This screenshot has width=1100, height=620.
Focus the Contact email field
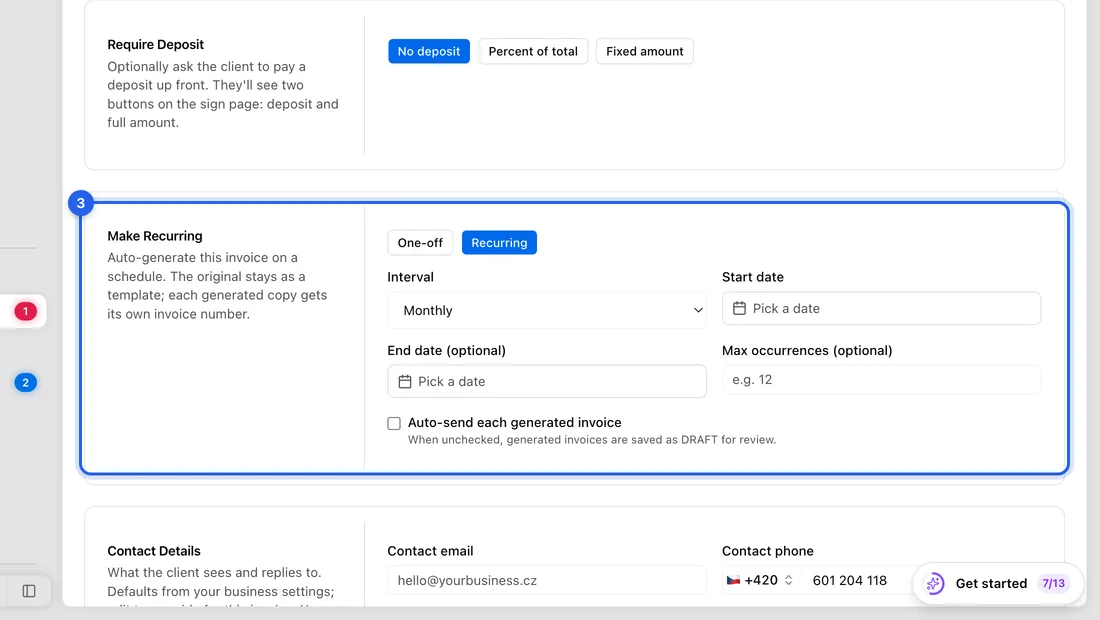[x=547, y=581]
